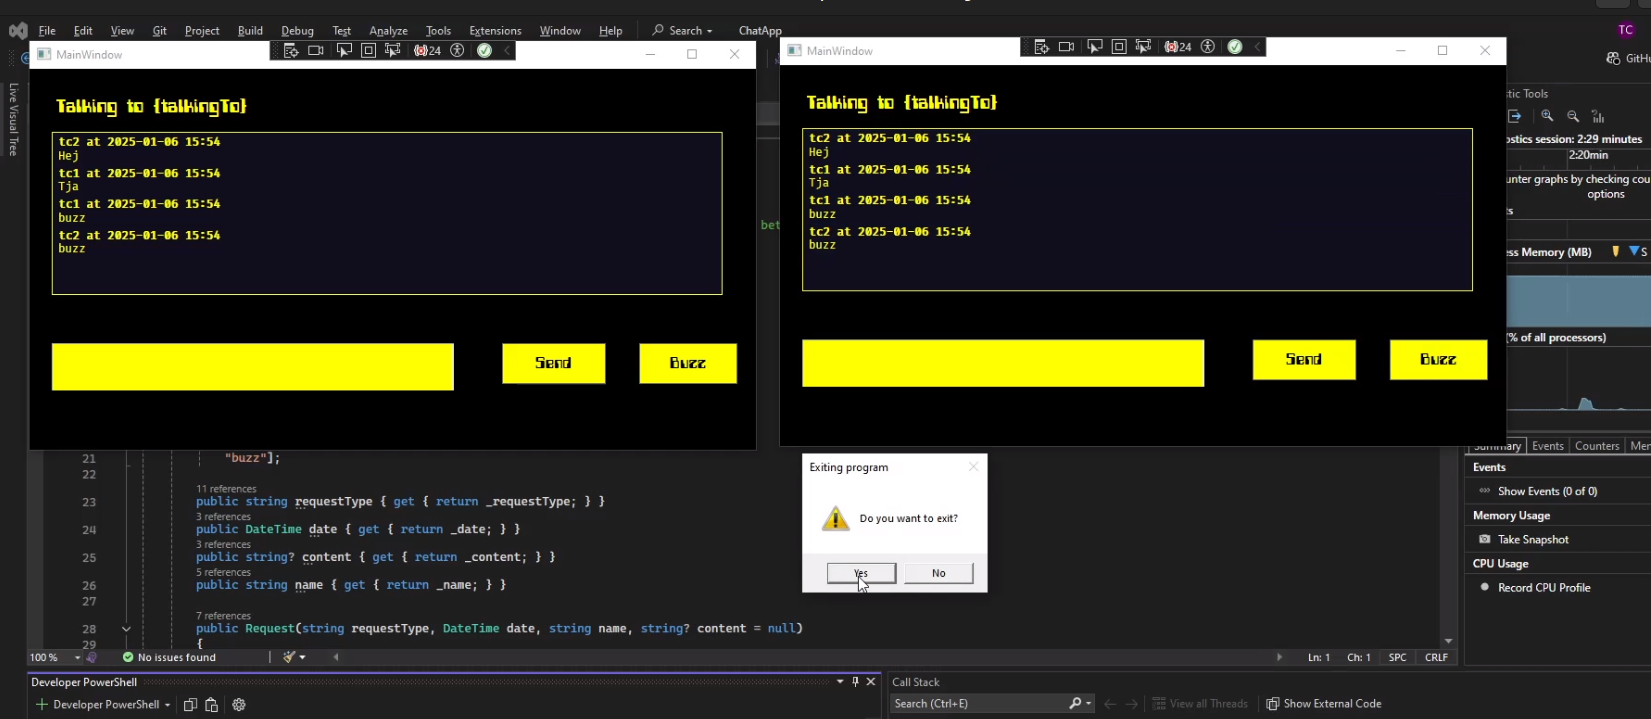Click the camera icon beside Take Snapshot

pyautogui.click(x=1484, y=539)
